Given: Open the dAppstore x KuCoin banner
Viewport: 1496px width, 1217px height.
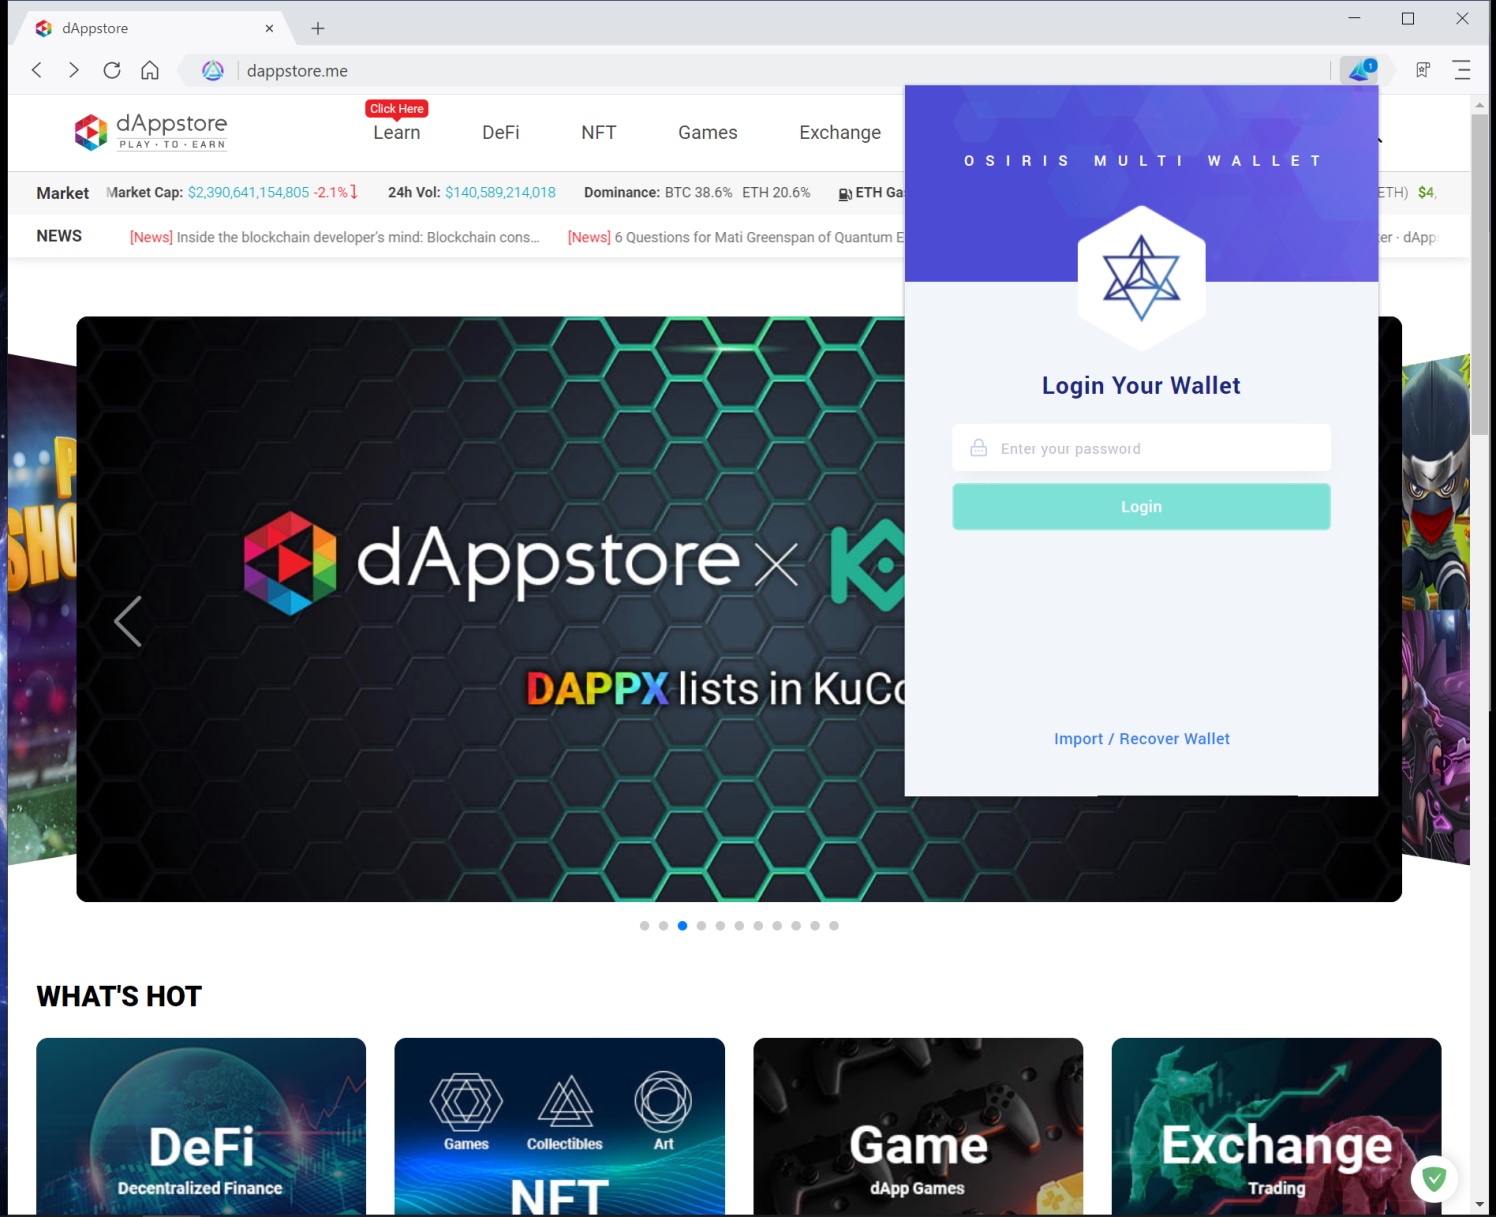Looking at the screenshot, I should tap(491, 609).
